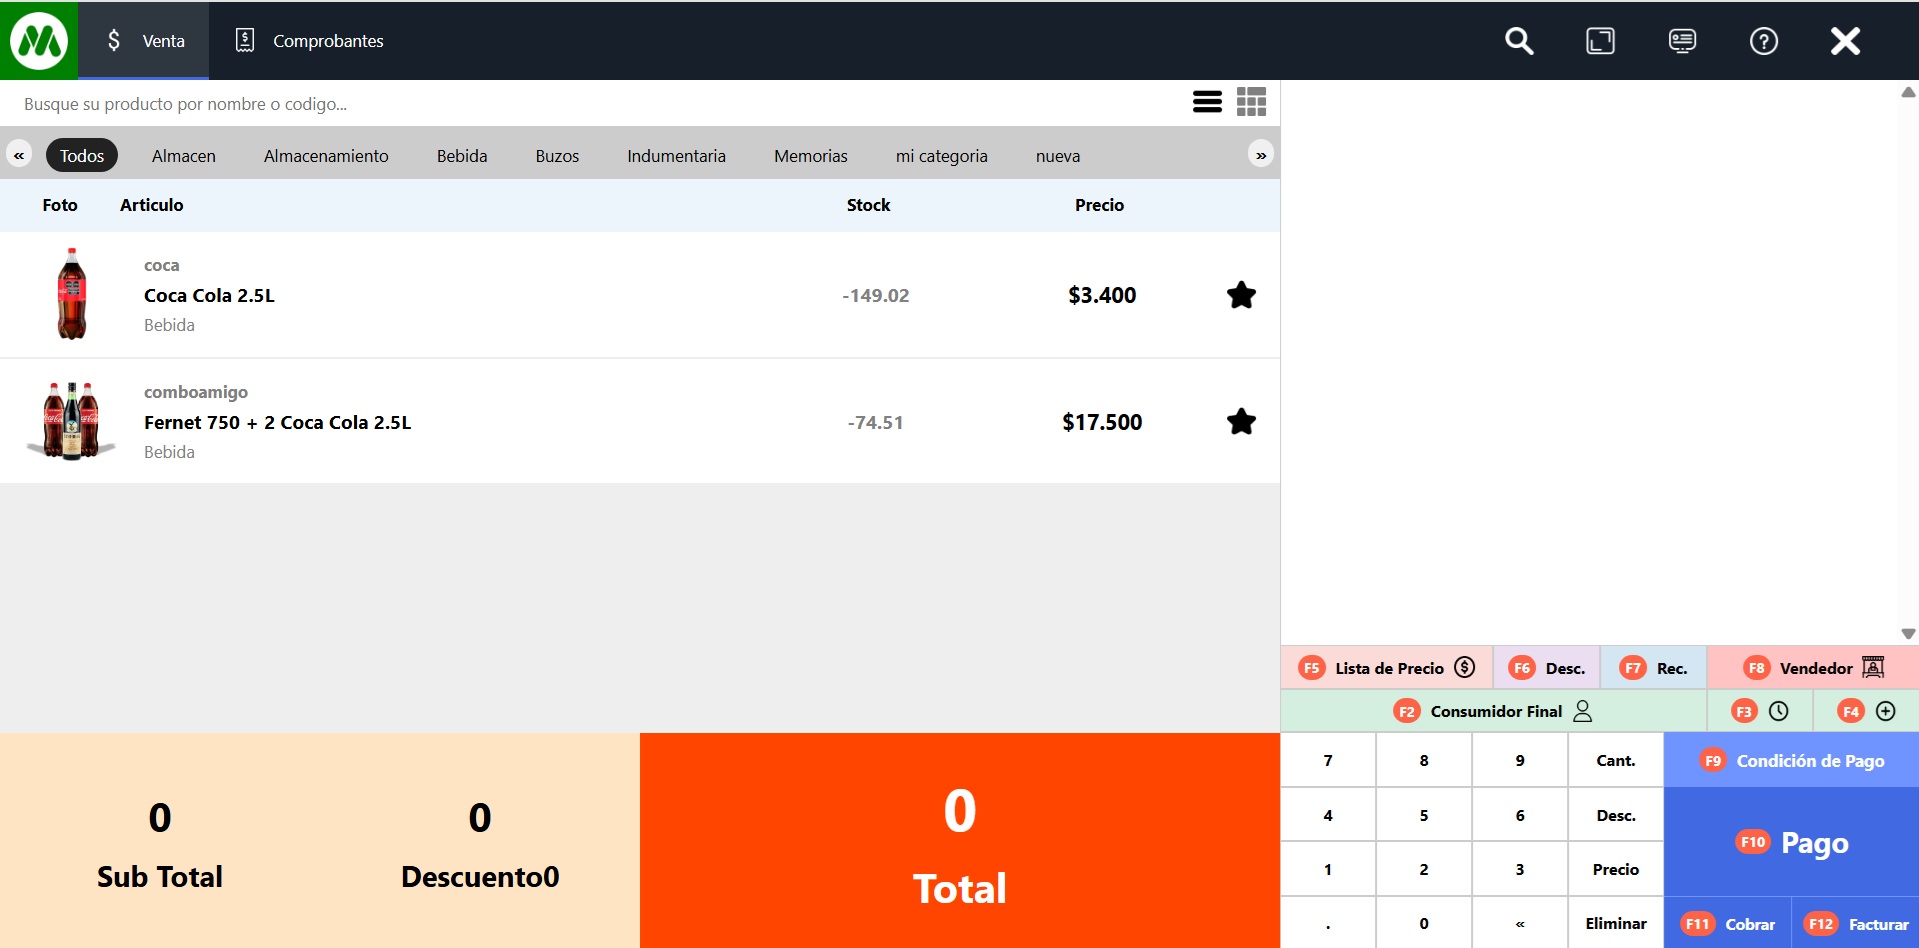Open the customer display screen icon
Image resolution: width=1919 pixels, height=948 pixels.
1682,41
